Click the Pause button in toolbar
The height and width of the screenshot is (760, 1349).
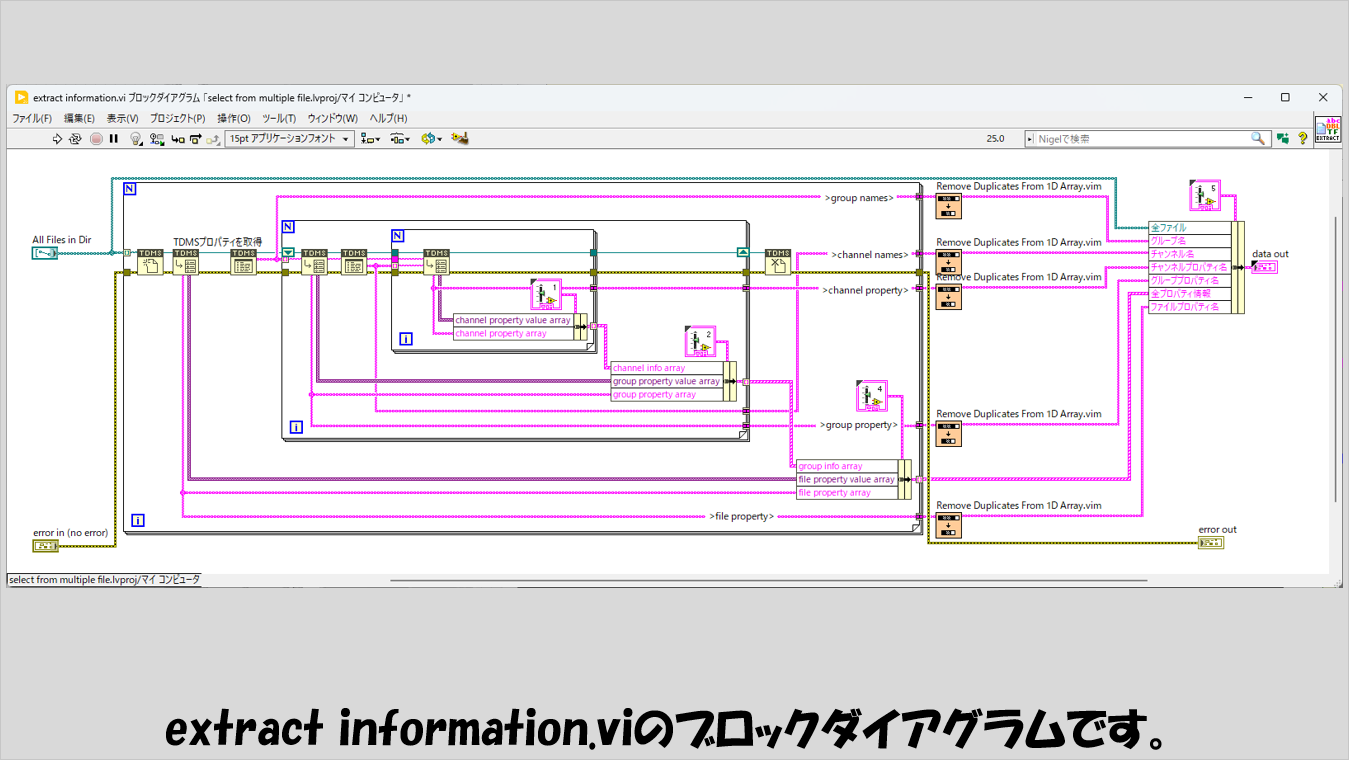click(x=114, y=139)
